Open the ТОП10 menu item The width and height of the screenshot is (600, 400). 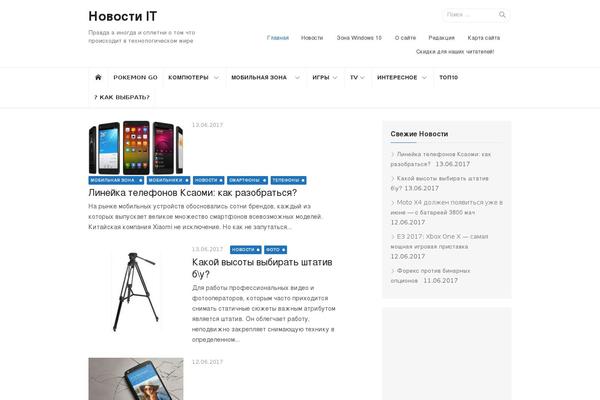448,77
